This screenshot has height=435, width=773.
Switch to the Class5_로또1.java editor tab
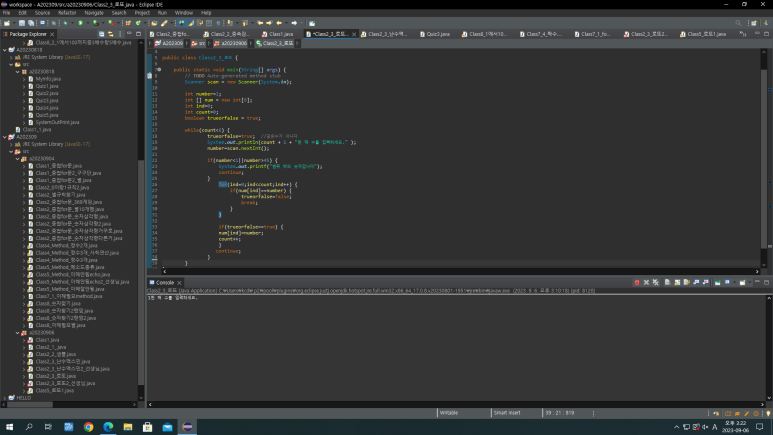click(x=703, y=34)
